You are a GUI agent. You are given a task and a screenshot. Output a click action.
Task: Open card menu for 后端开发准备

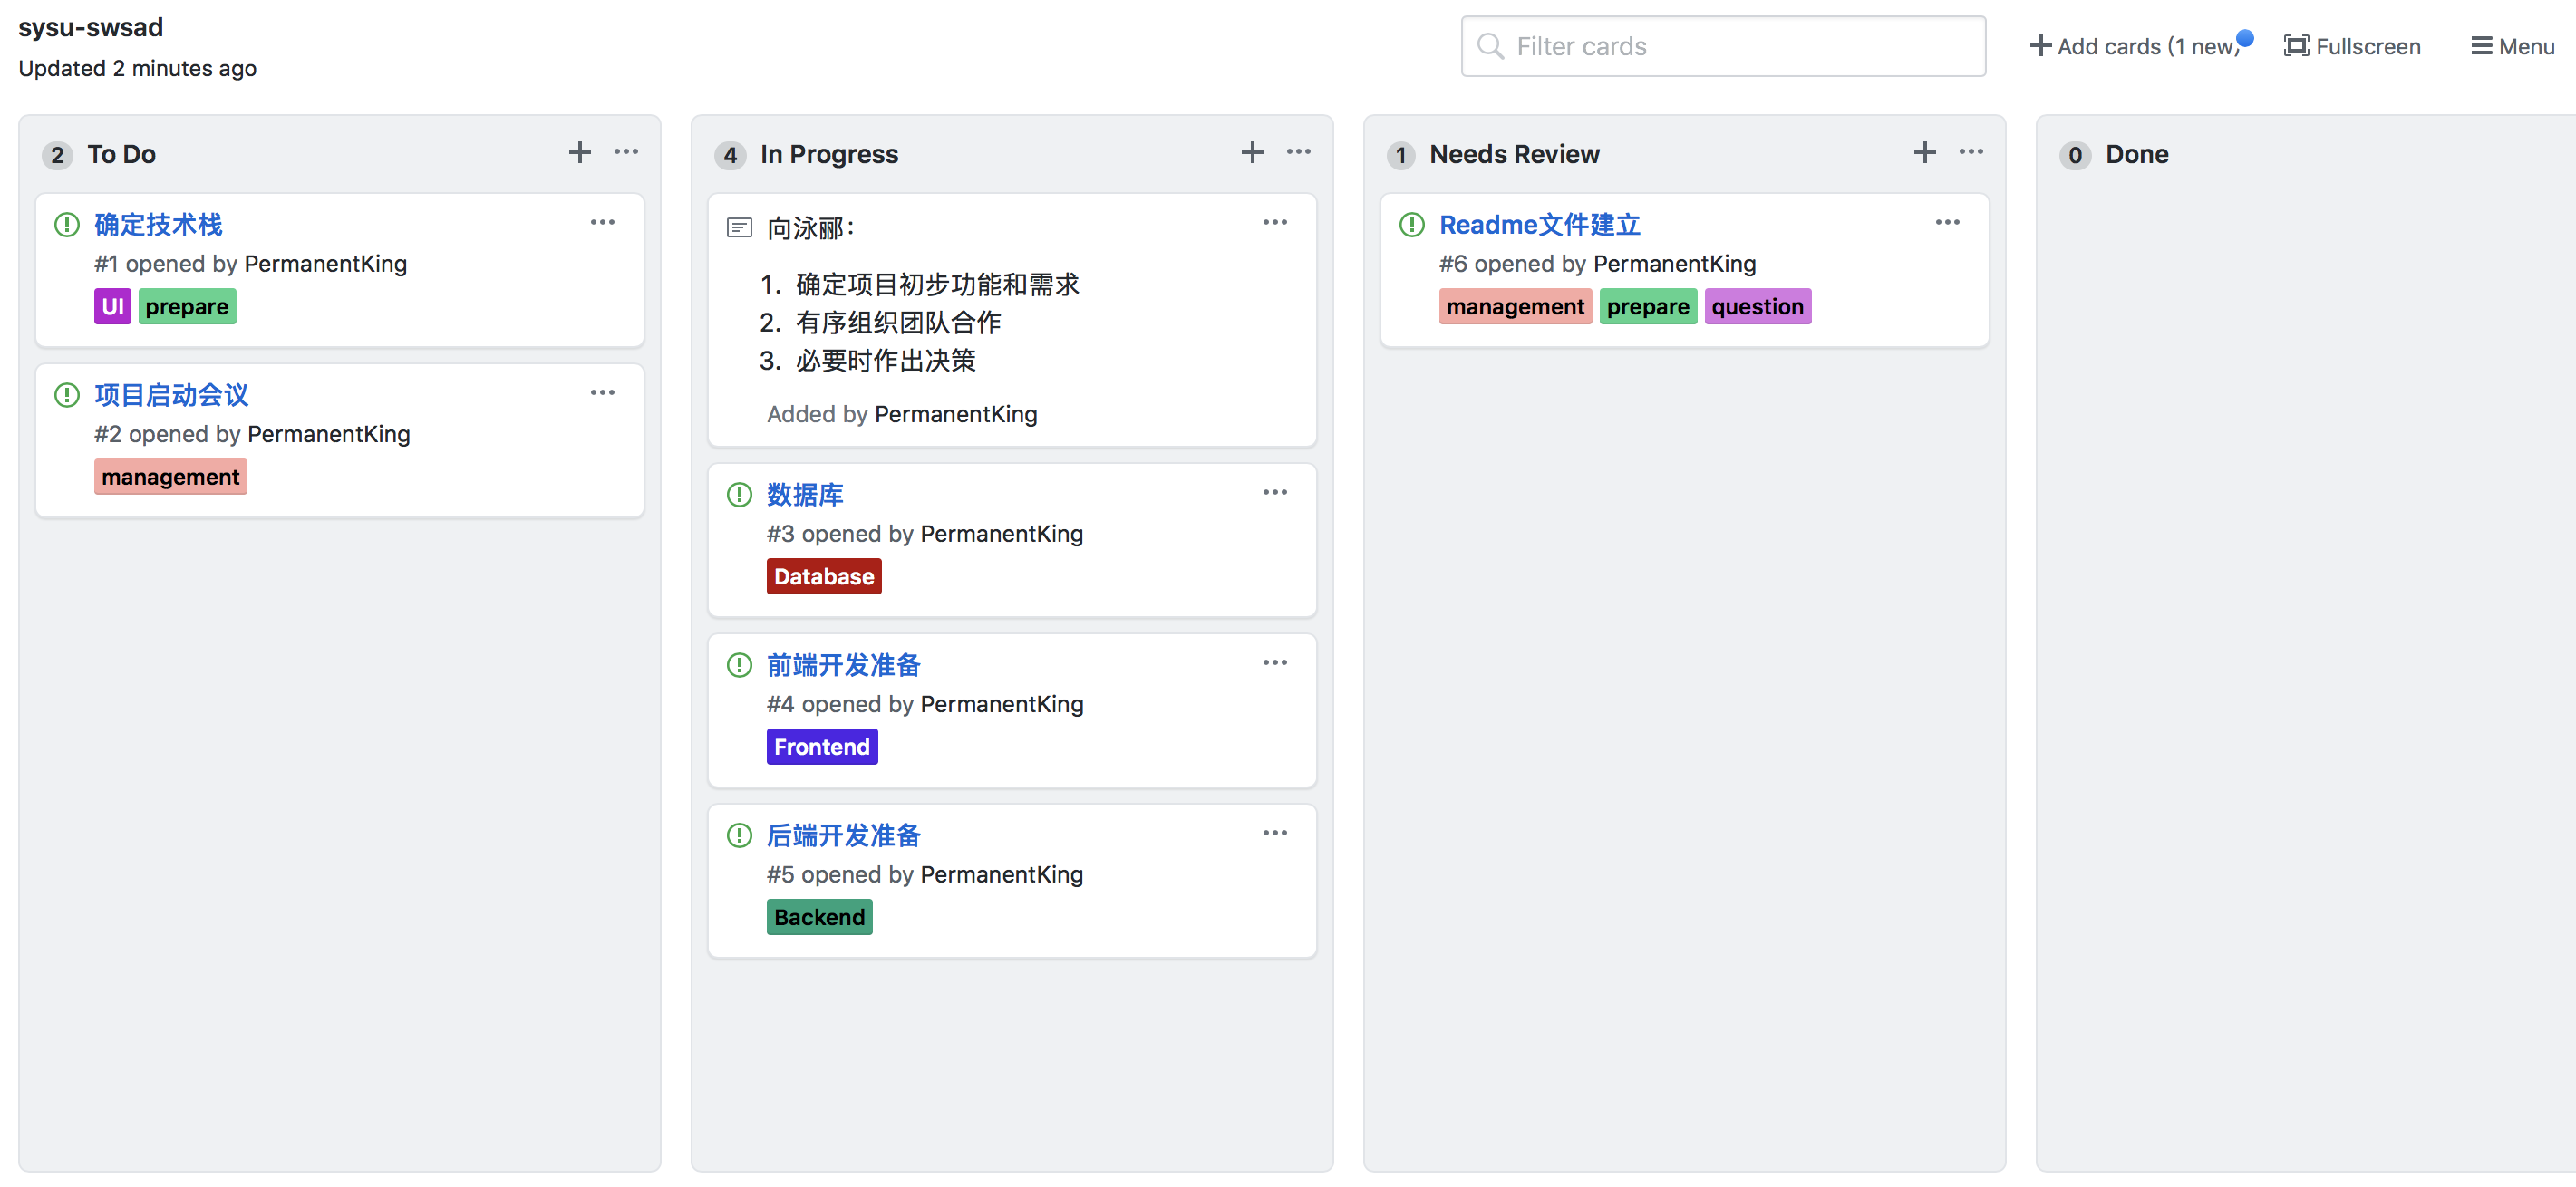tap(1274, 833)
